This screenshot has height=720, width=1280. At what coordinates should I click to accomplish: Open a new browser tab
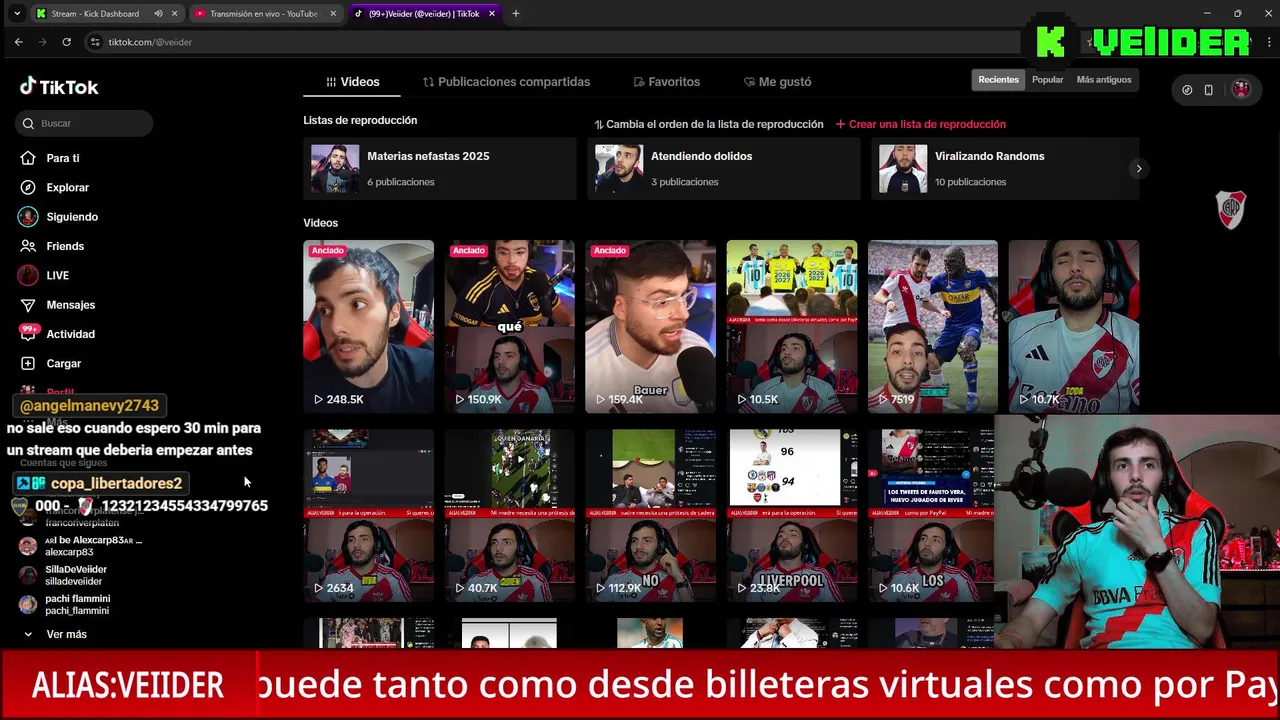click(516, 14)
